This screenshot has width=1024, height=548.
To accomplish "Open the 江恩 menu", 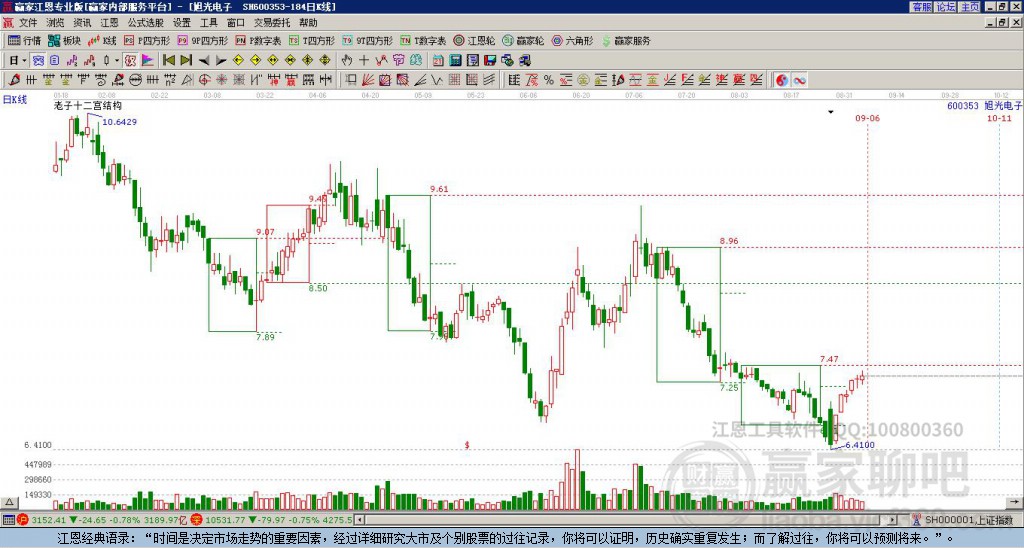I will pyautogui.click(x=109, y=23).
